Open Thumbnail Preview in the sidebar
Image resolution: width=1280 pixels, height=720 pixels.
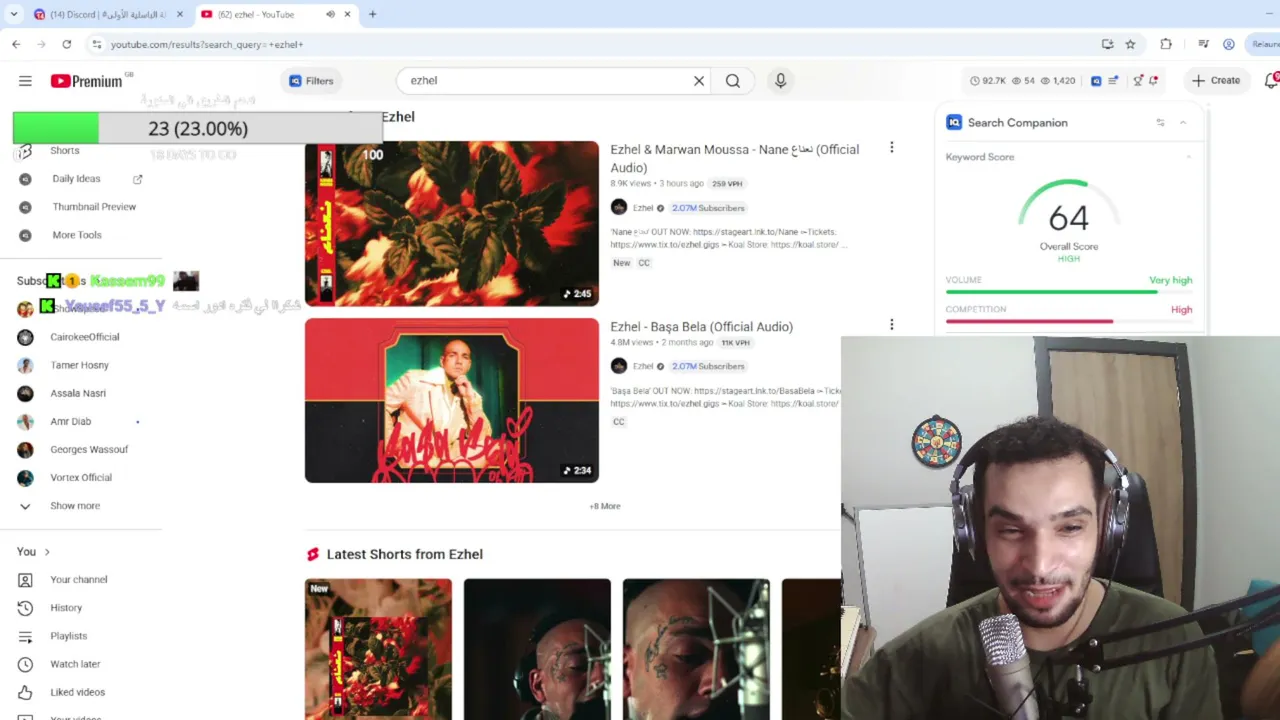pos(94,207)
